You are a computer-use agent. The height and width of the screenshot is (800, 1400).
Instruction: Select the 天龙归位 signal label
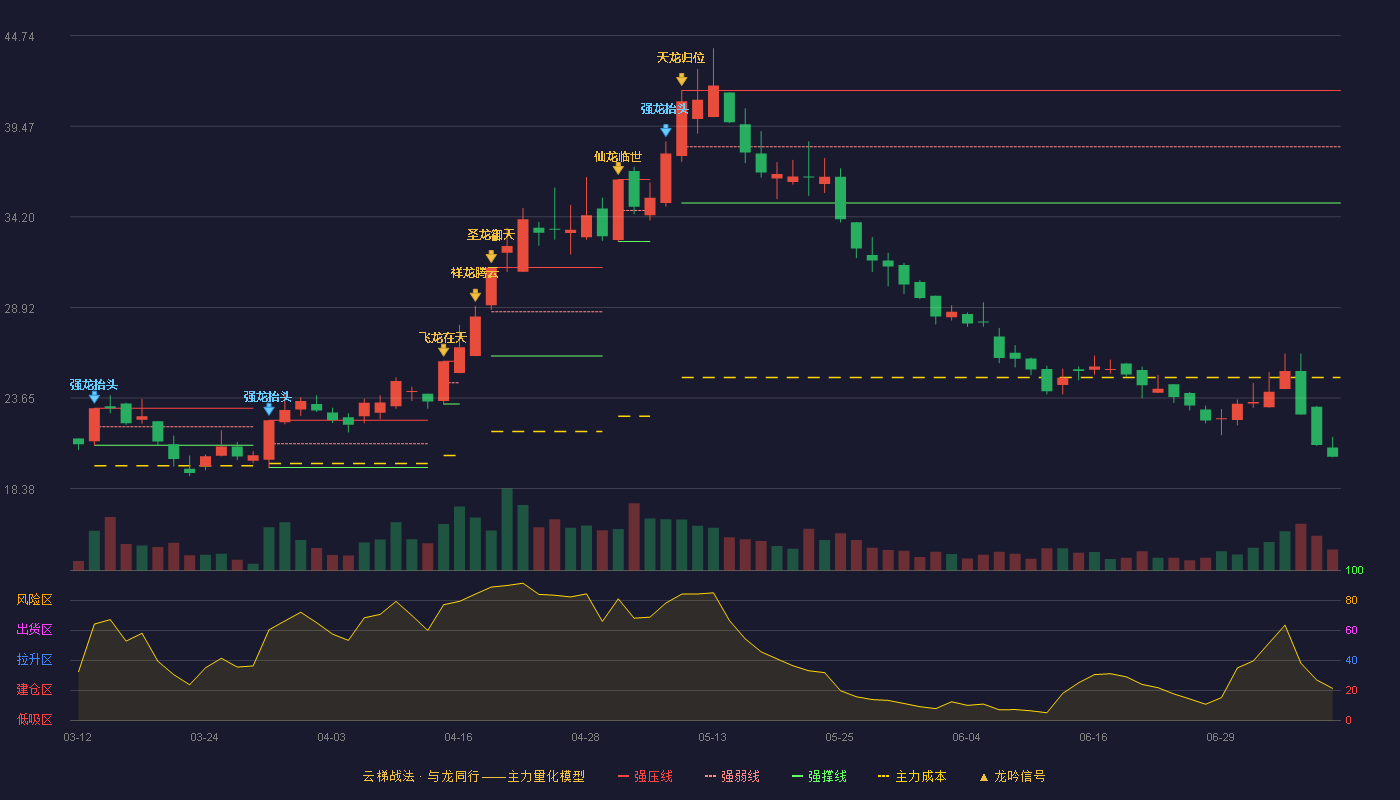[x=681, y=58]
